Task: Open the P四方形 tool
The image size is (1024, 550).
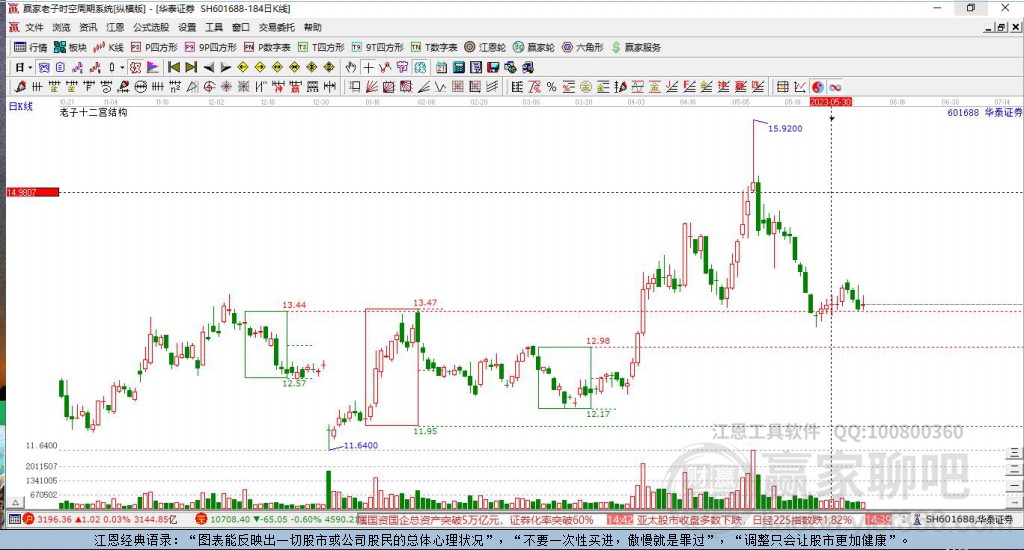Action: (x=154, y=47)
